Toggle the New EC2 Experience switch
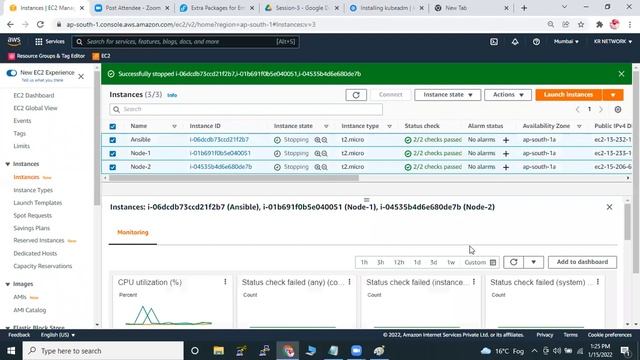 point(11,73)
